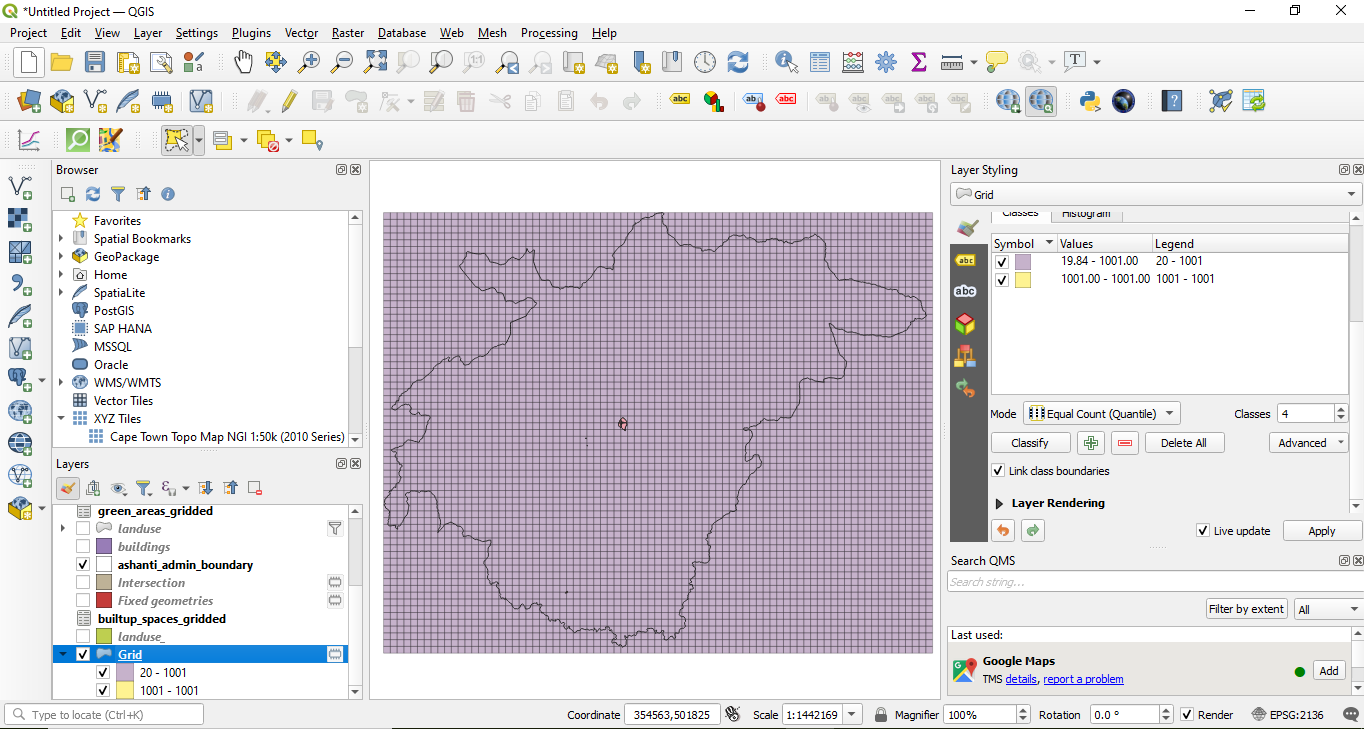The image size is (1364, 729).
Task: Click the Delete All button
Action: coord(1184,443)
